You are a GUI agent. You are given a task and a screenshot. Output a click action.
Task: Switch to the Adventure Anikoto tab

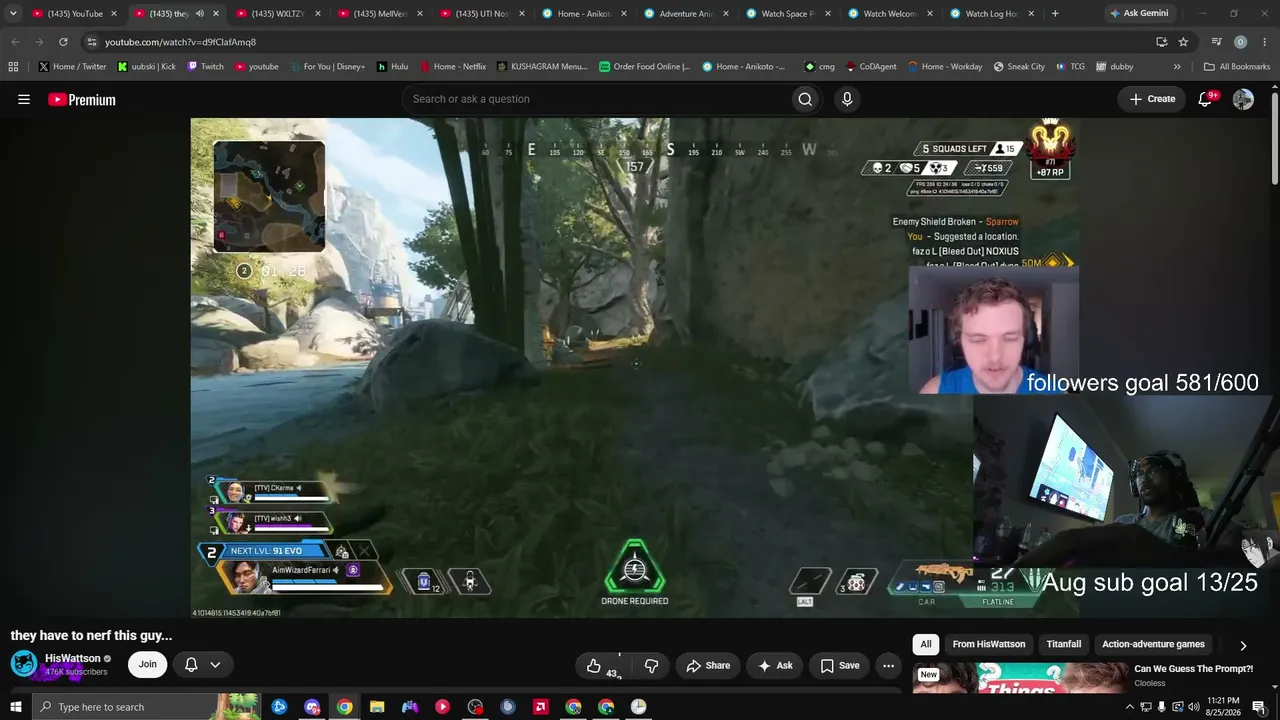point(685,14)
